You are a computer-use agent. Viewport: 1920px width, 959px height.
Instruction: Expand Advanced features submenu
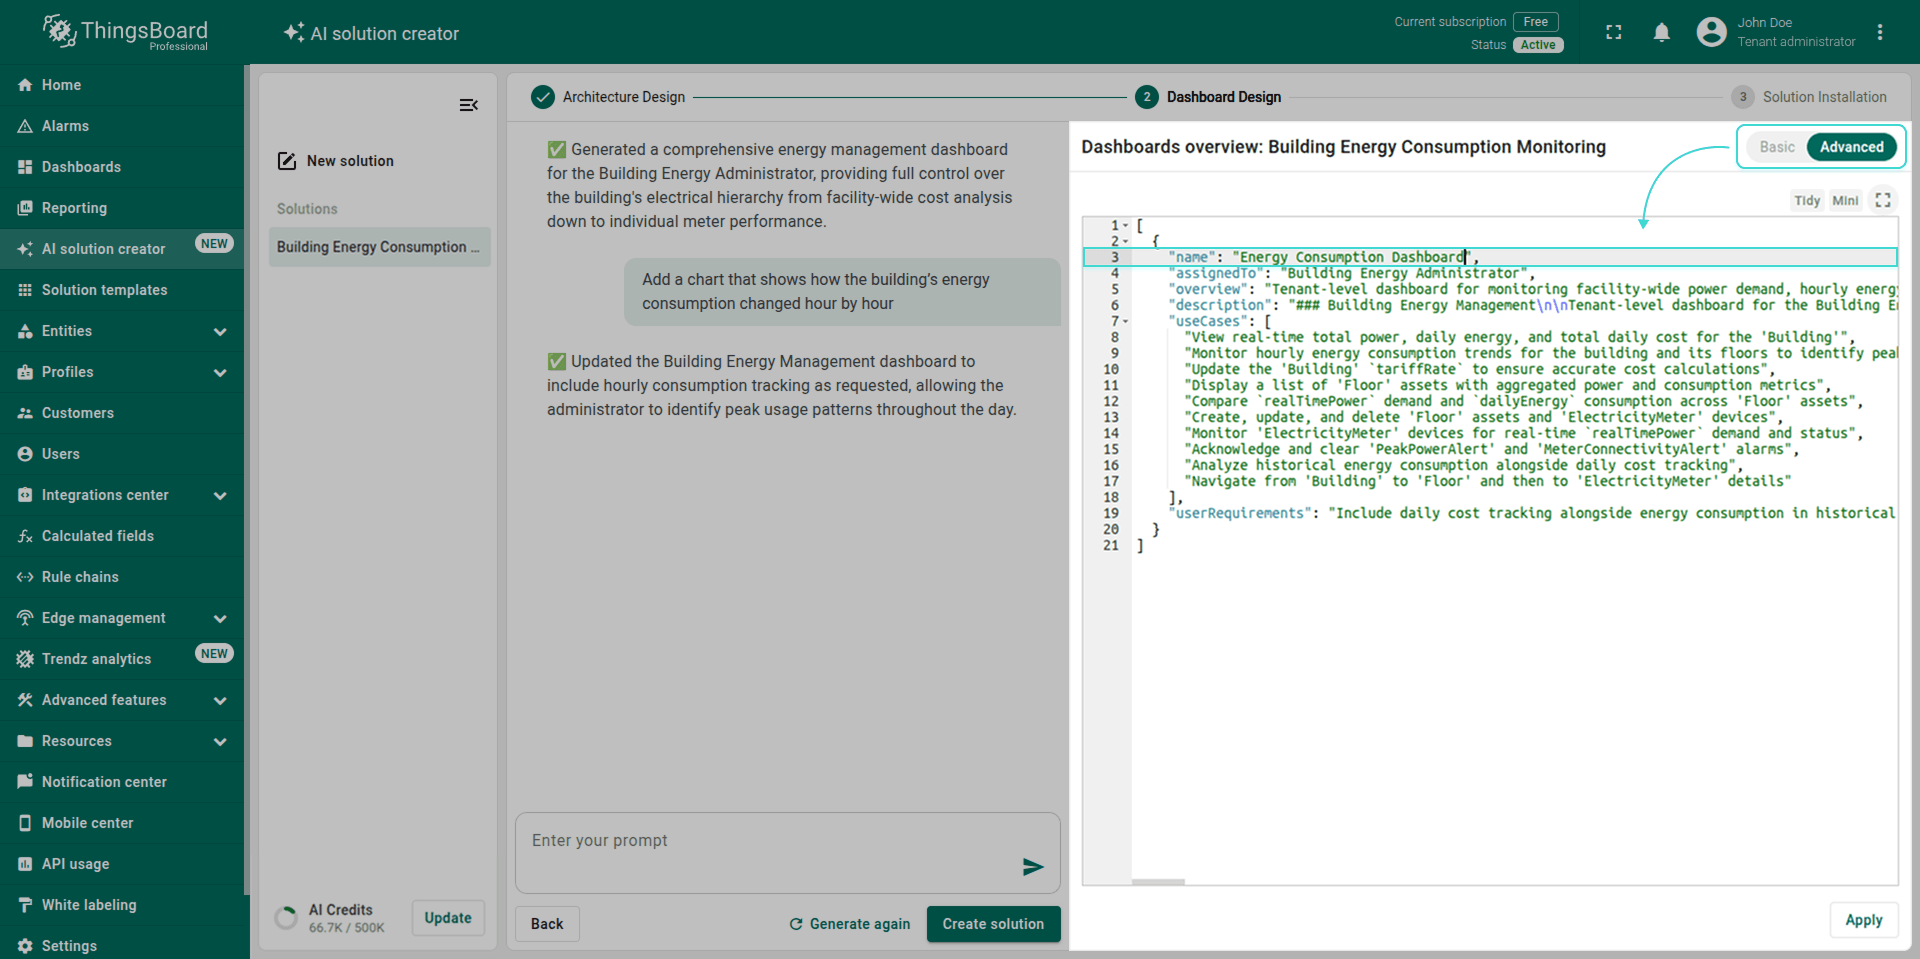click(220, 700)
